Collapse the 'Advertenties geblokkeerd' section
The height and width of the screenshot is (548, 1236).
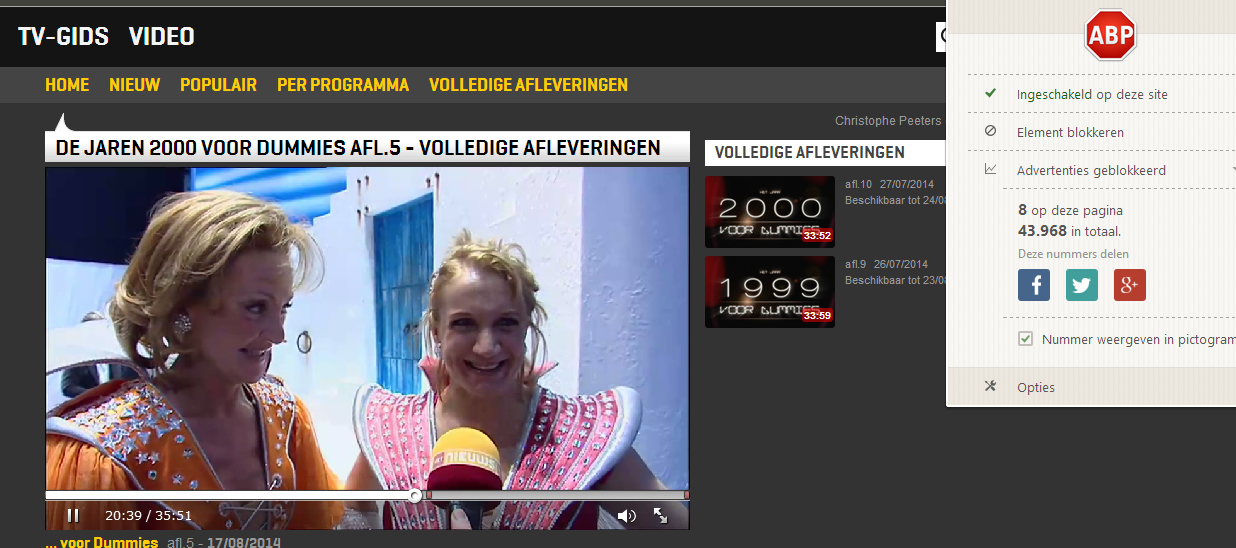(1232, 170)
